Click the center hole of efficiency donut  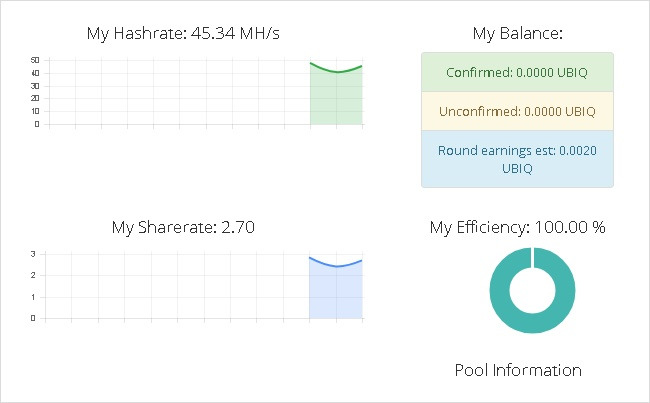(532, 290)
